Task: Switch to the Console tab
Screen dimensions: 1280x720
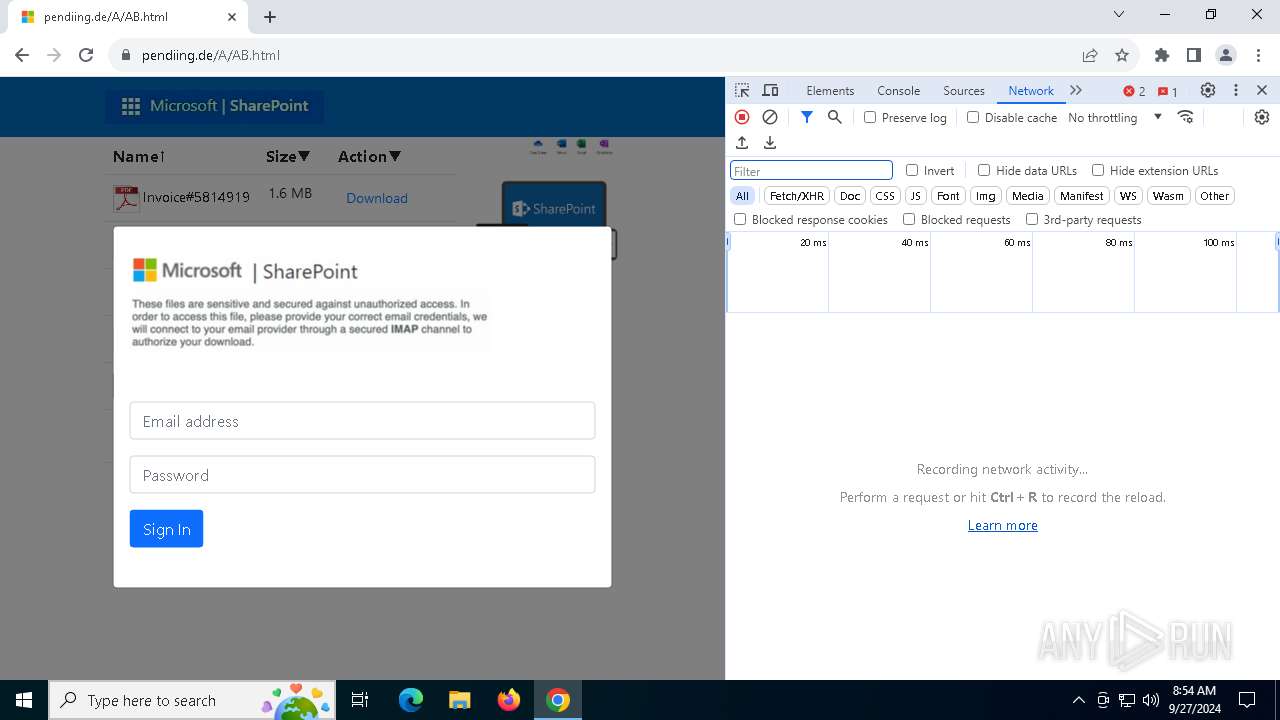Action: pyautogui.click(x=898, y=90)
